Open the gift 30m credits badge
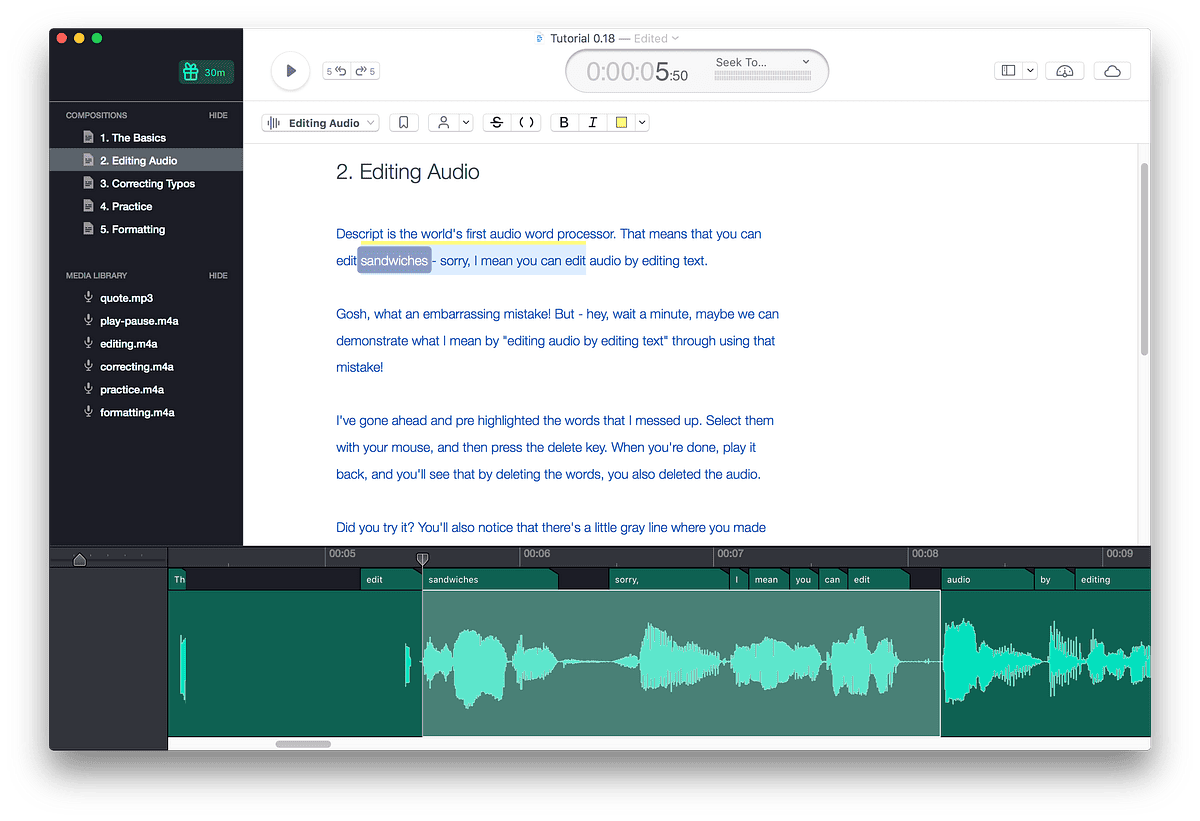The height and width of the screenshot is (821, 1200). [x=206, y=72]
